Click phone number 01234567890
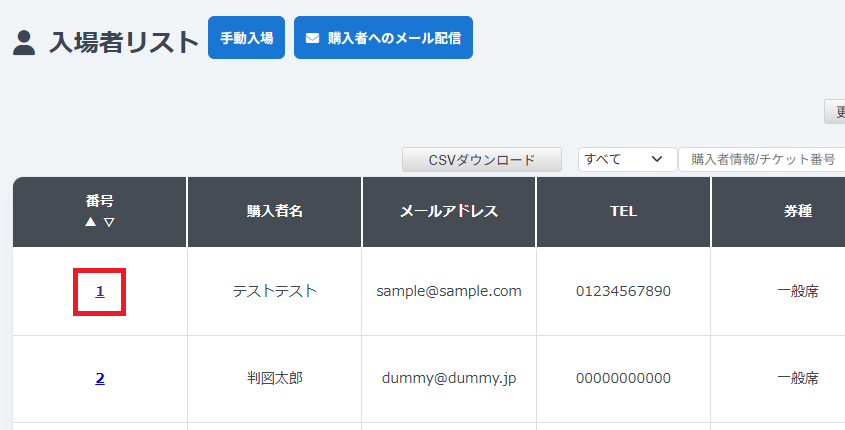 624,292
